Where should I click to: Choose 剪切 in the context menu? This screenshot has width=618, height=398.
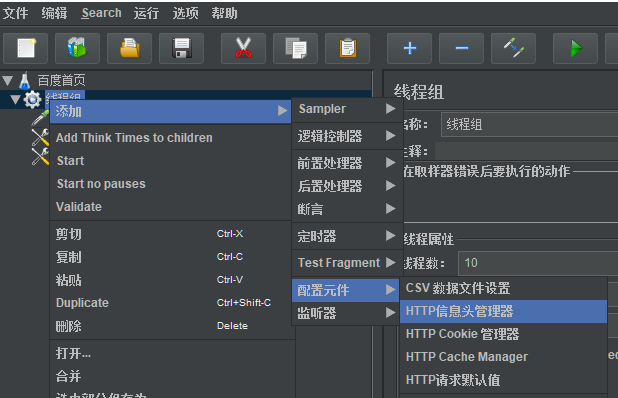[171, 234]
